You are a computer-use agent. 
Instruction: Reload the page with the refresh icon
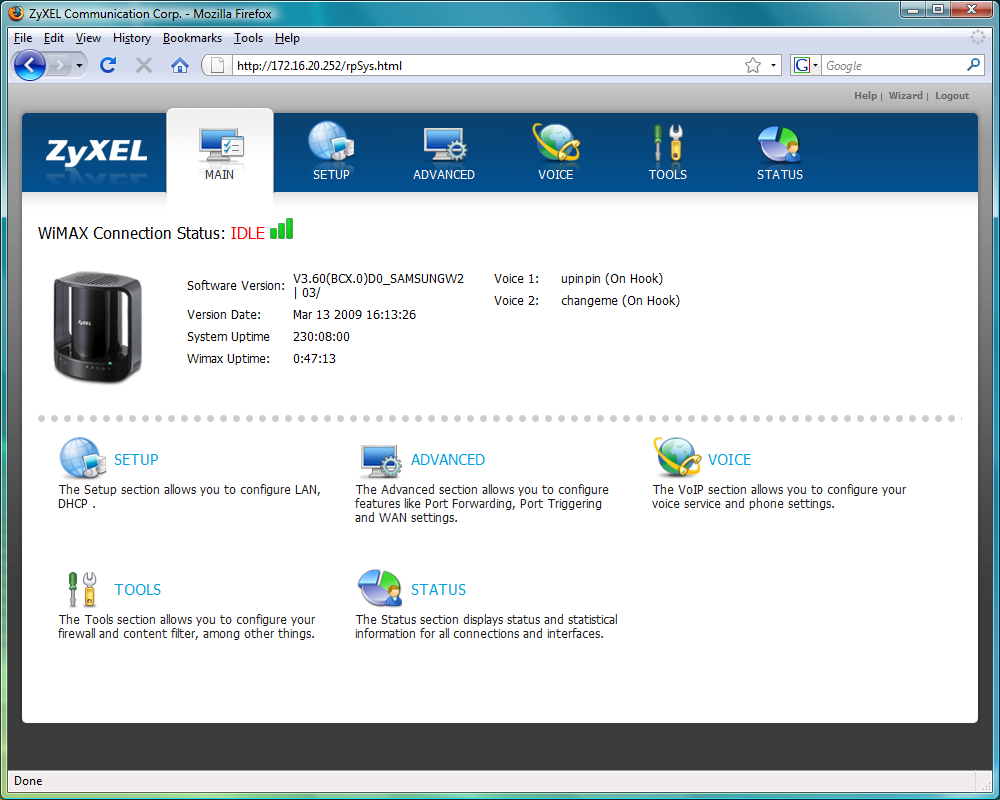click(x=108, y=64)
